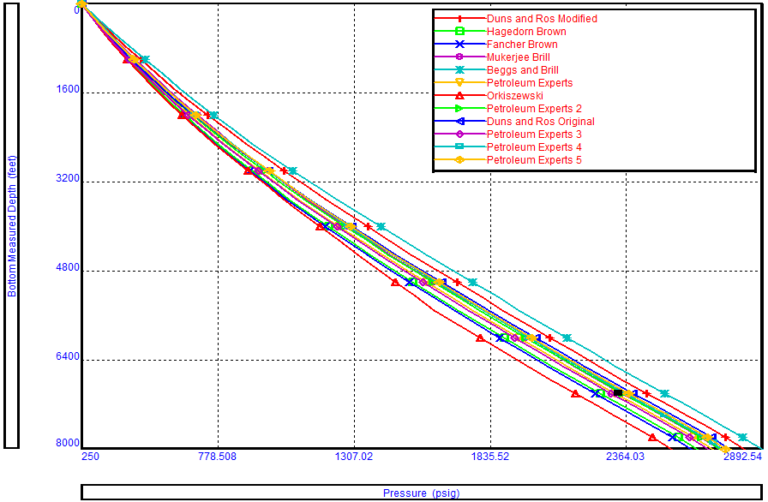Select the purple circle Mukerjee Brill legend marker
The image size is (768, 502).
(459, 58)
